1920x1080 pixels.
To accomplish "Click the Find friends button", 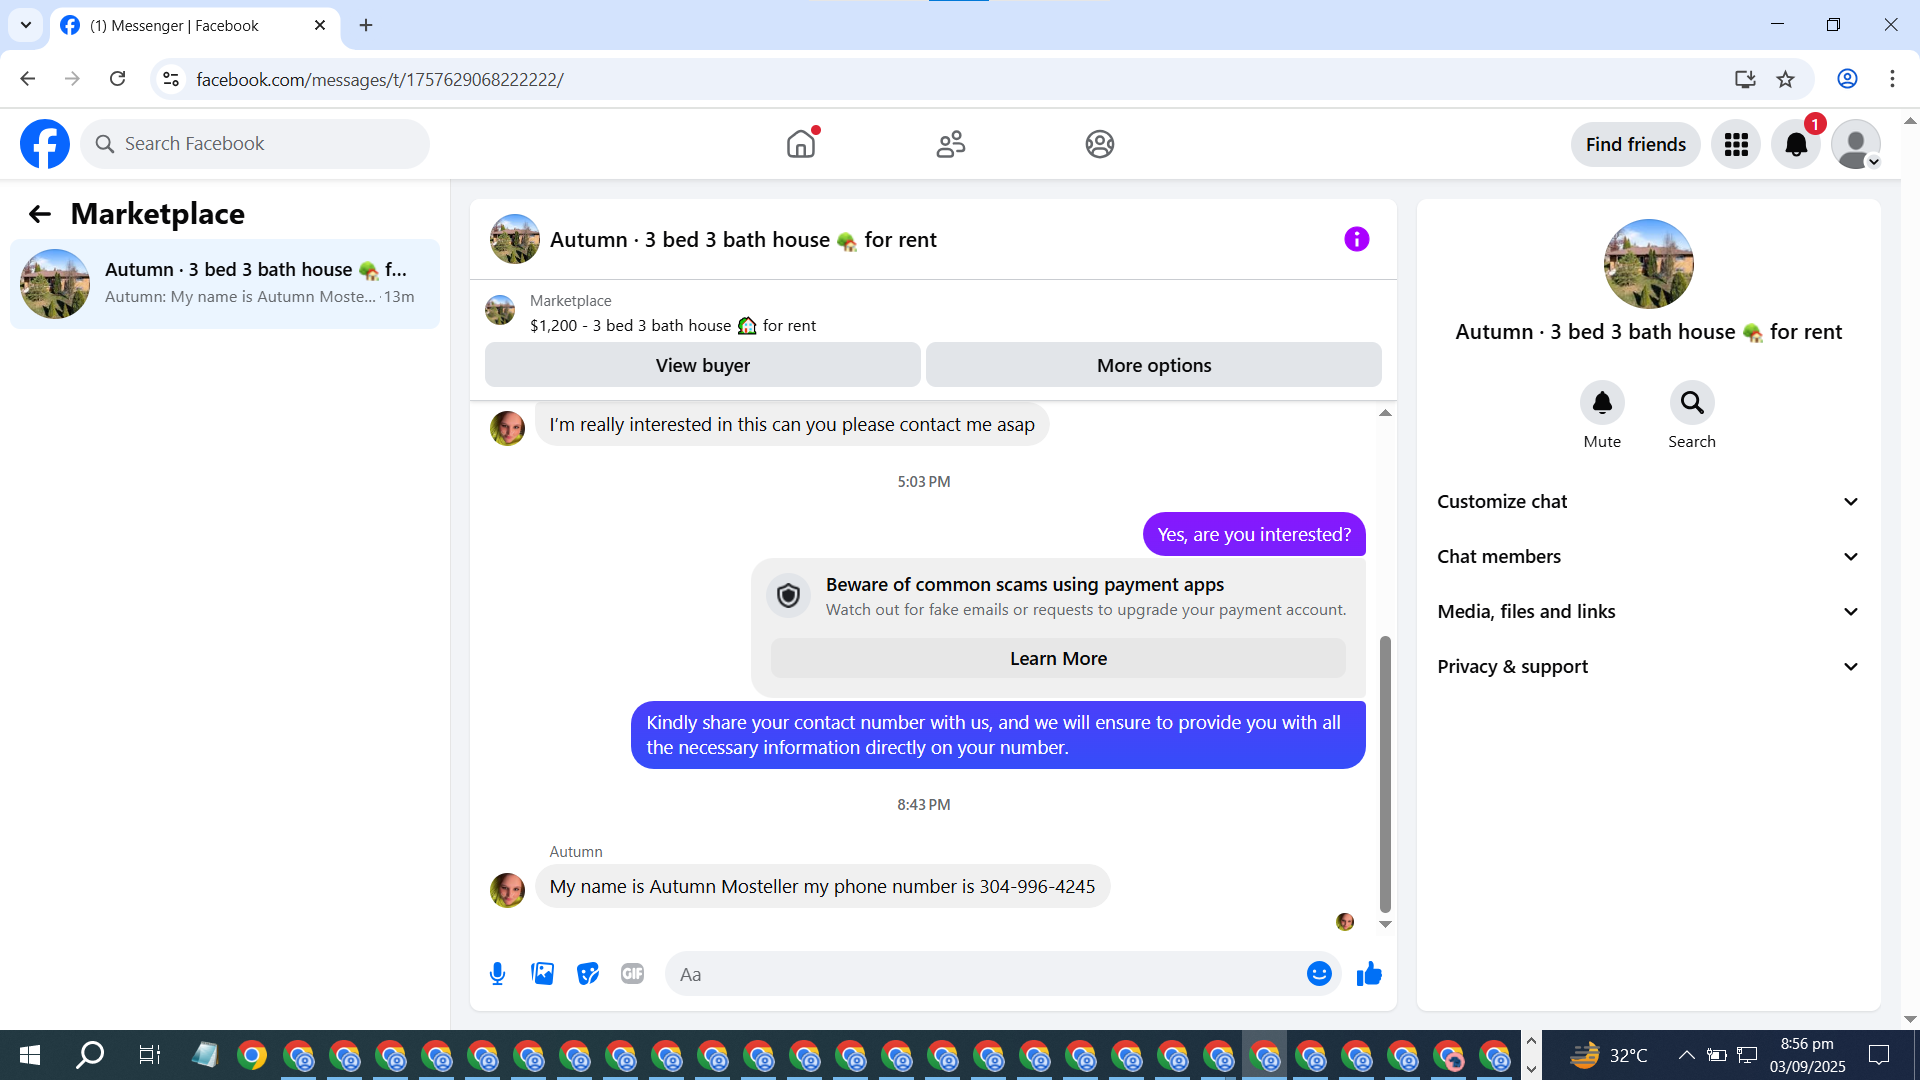I will (x=1636, y=145).
